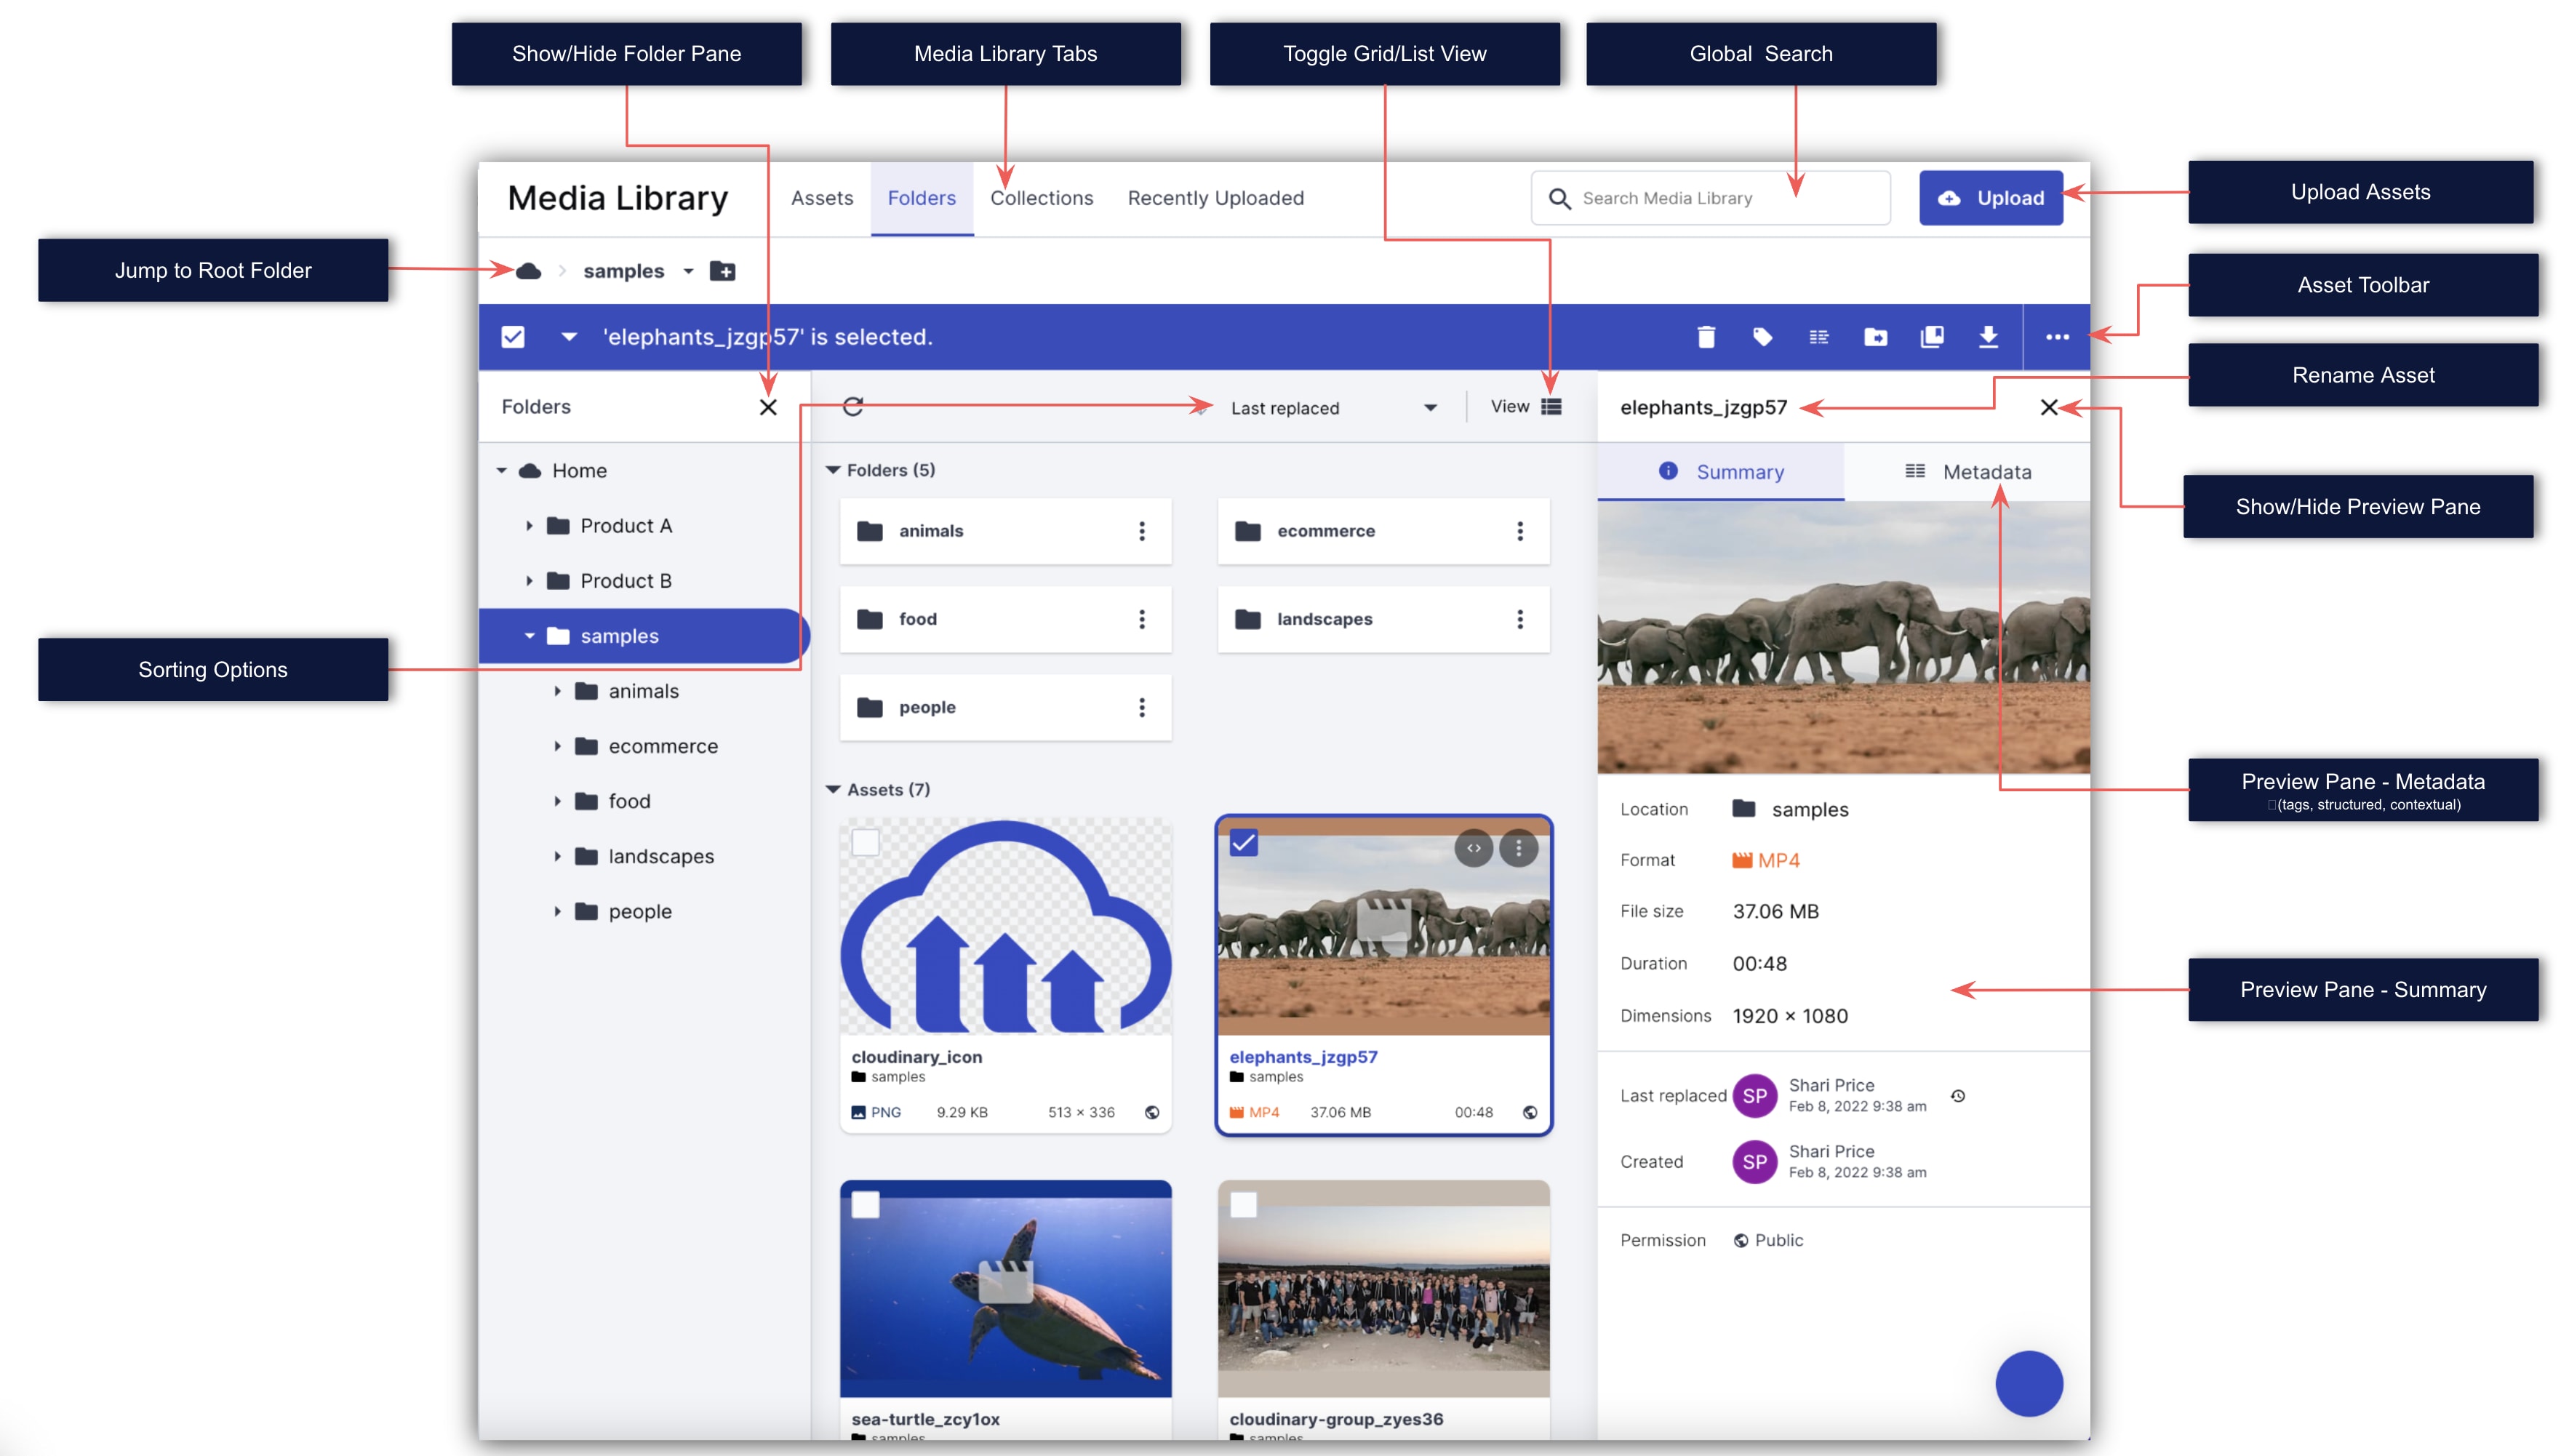The height and width of the screenshot is (1456, 2569).
Task: Open options menu for people folder card
Action: (1142, 707)
